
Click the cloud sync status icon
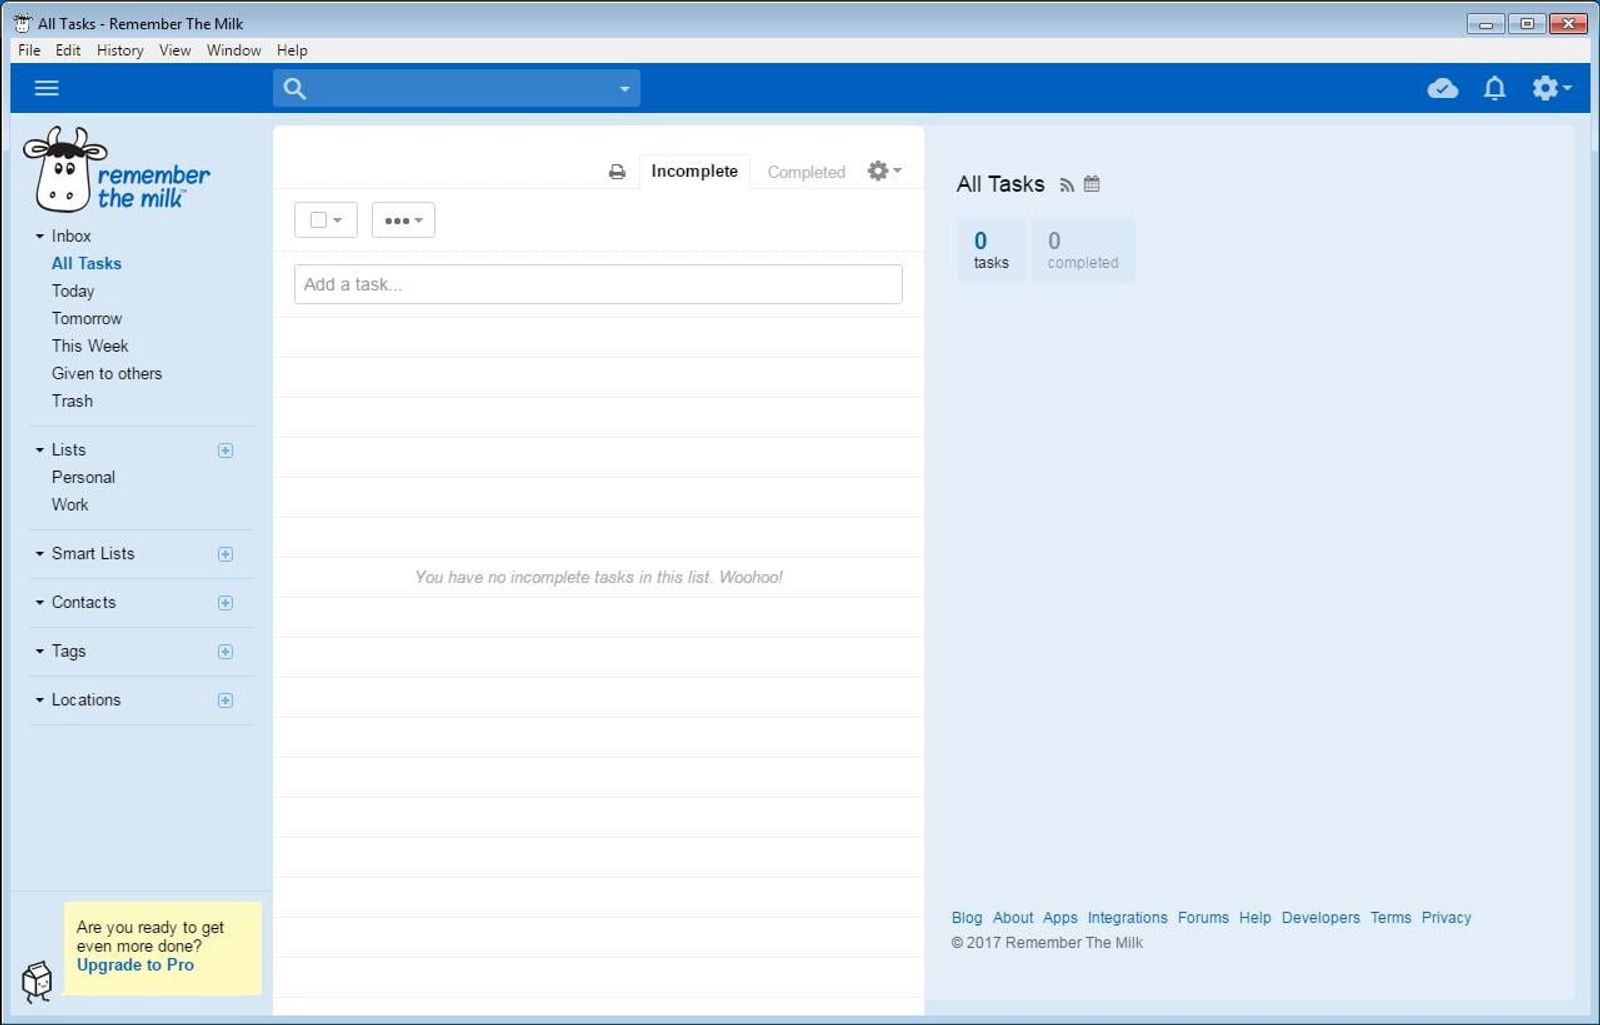[1442, 88]
